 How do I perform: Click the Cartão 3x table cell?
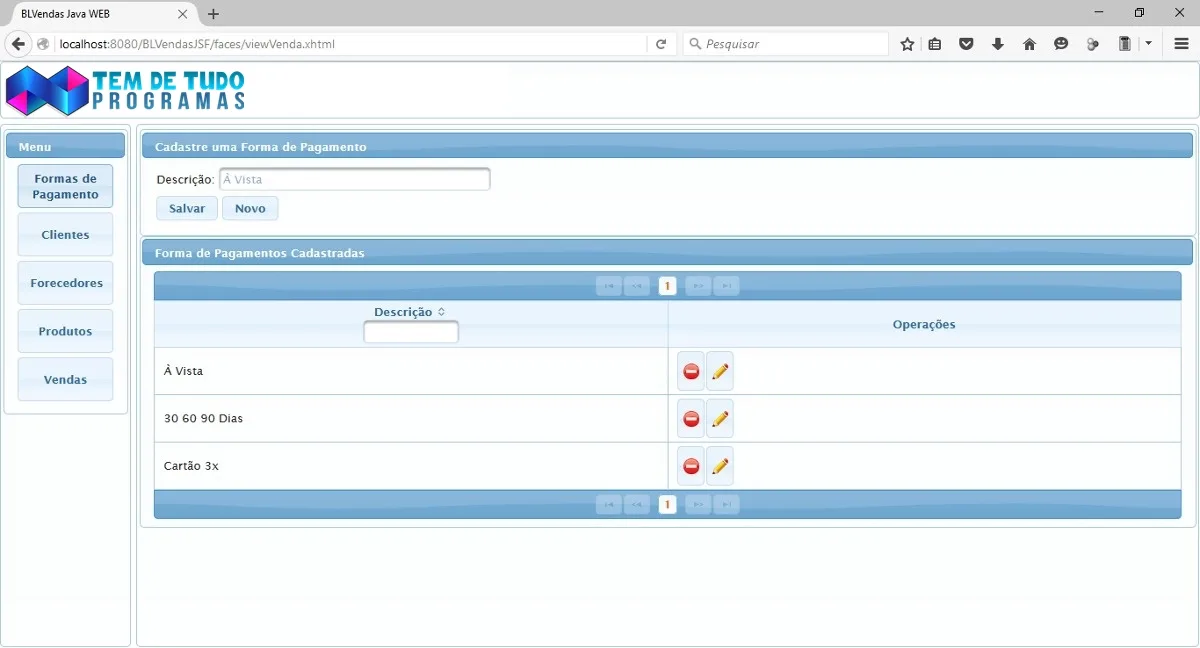(411, 466)
